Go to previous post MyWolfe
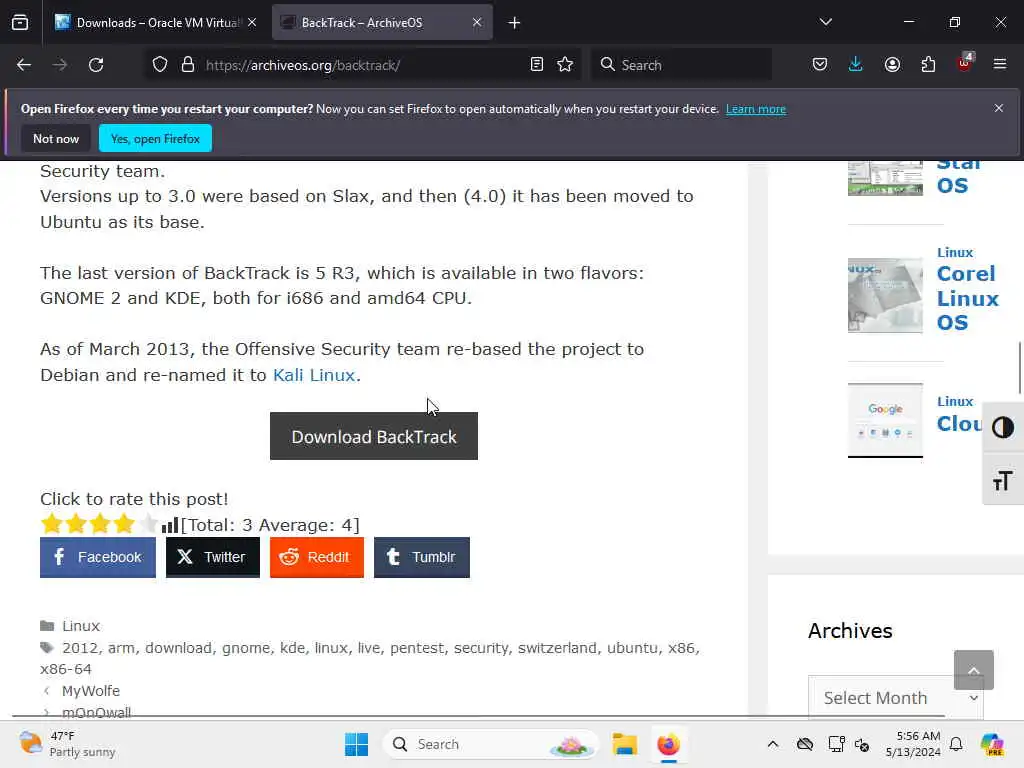 91,691
